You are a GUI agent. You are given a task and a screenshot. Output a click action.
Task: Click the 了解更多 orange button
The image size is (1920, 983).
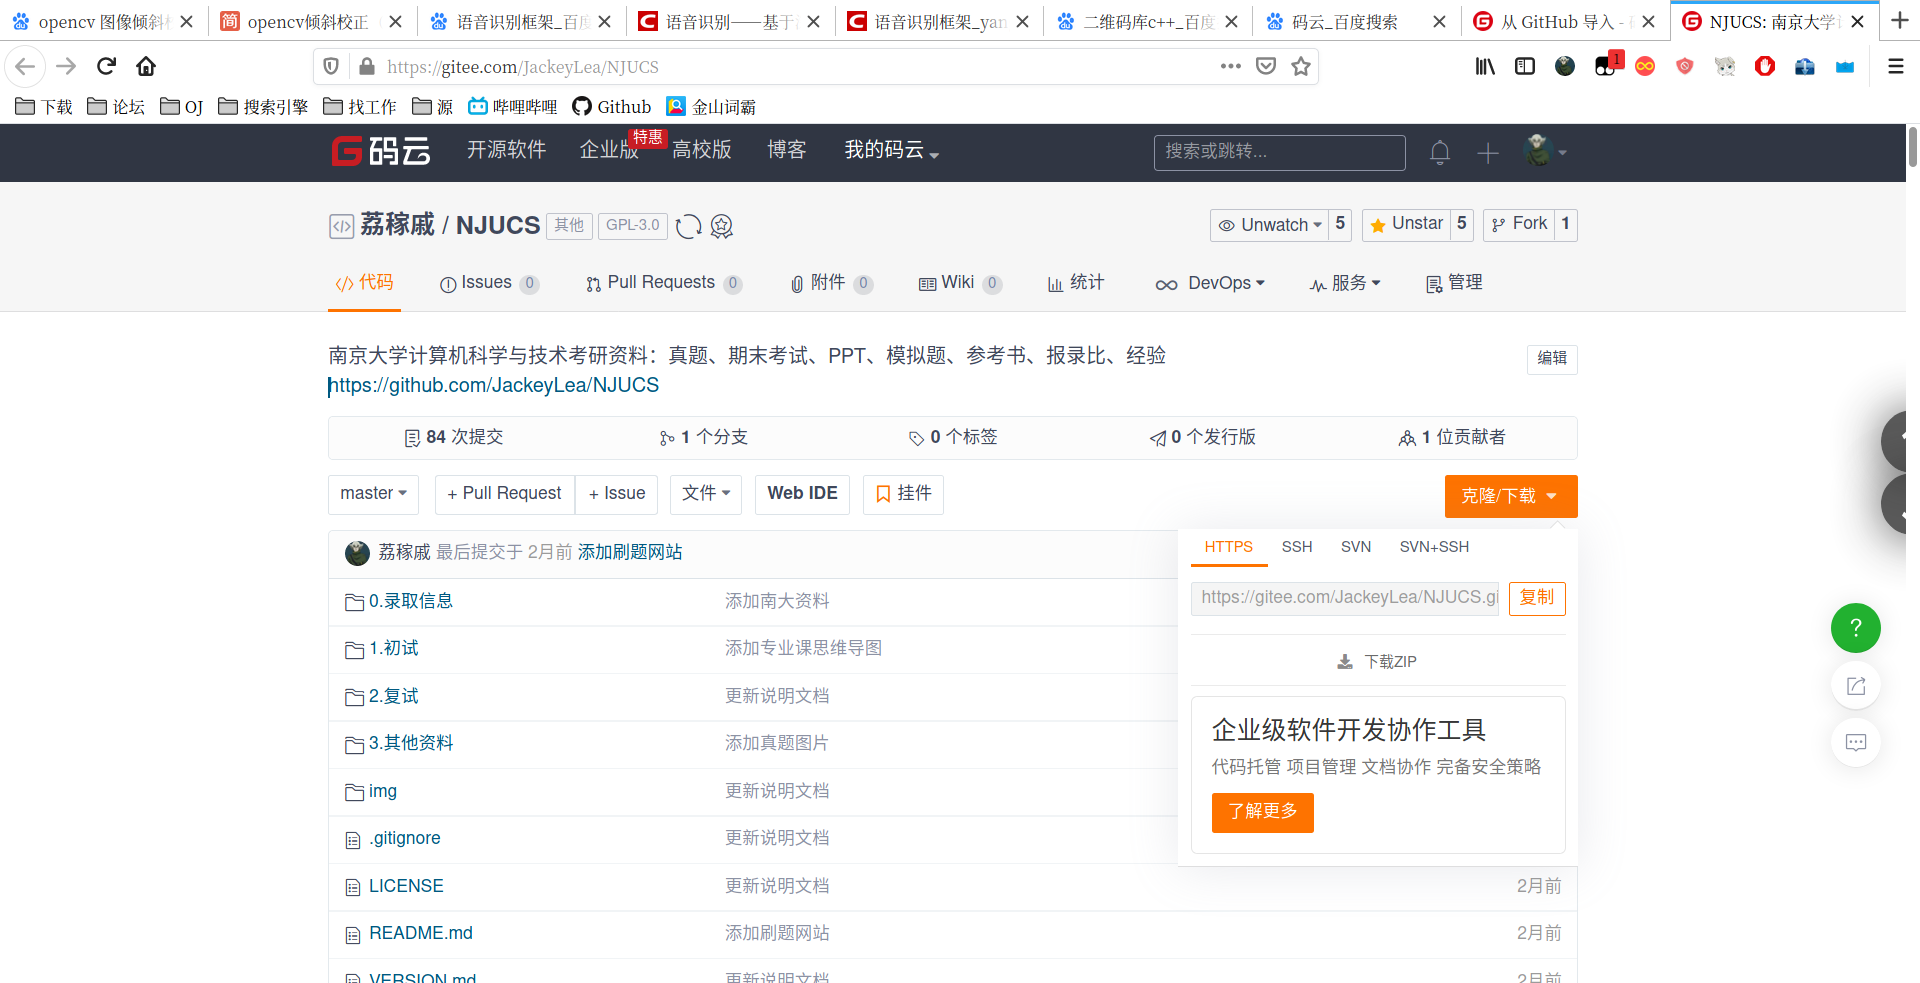(x=1263, y=812)
